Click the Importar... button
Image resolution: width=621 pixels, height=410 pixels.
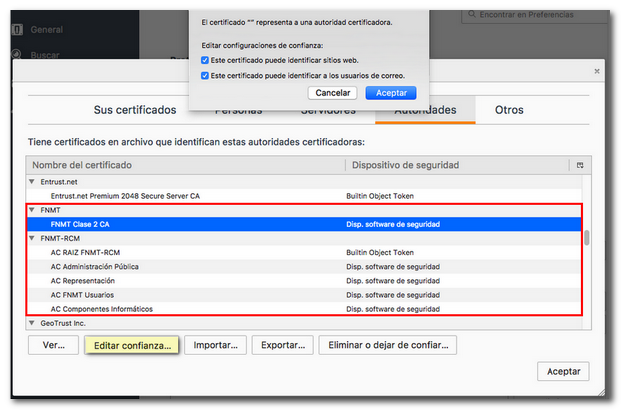[x=215, y=345]
